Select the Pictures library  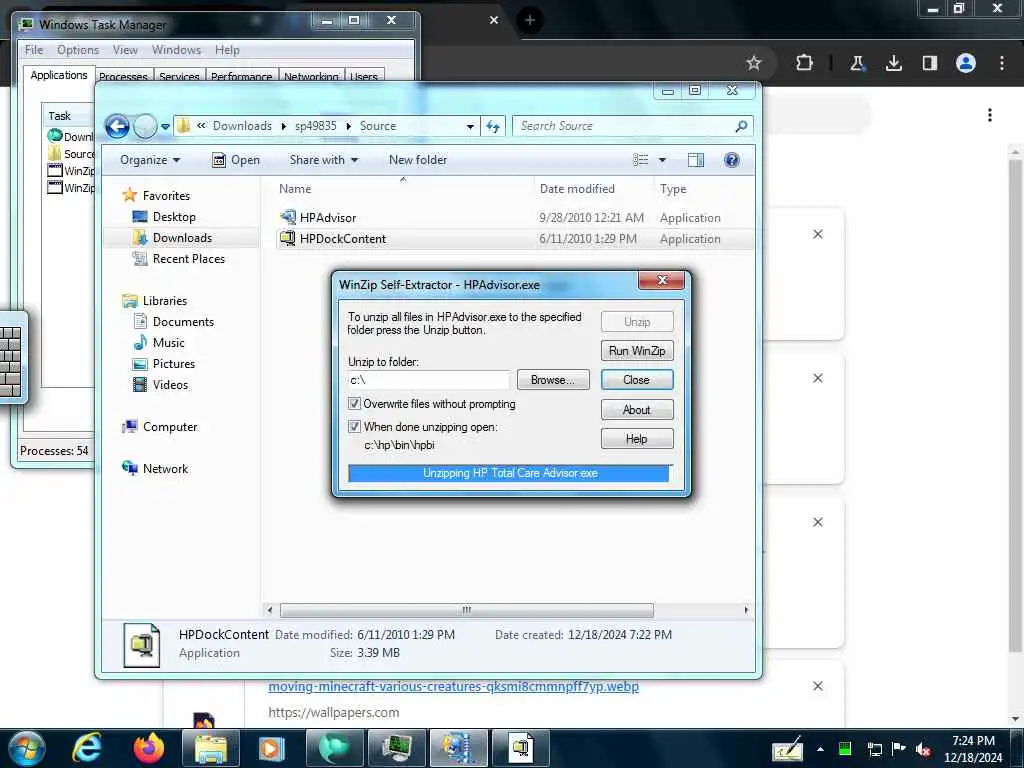(174, 364)
